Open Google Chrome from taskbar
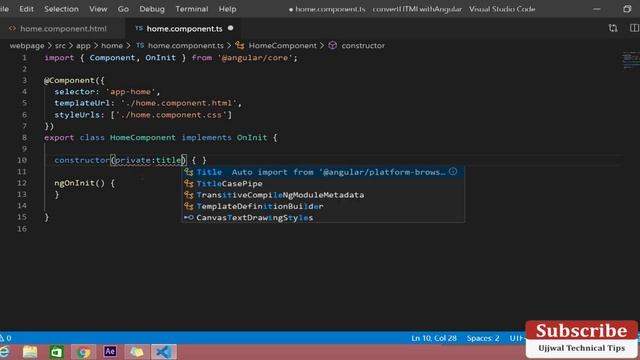The image size is (640, 360). pos(83,352)
